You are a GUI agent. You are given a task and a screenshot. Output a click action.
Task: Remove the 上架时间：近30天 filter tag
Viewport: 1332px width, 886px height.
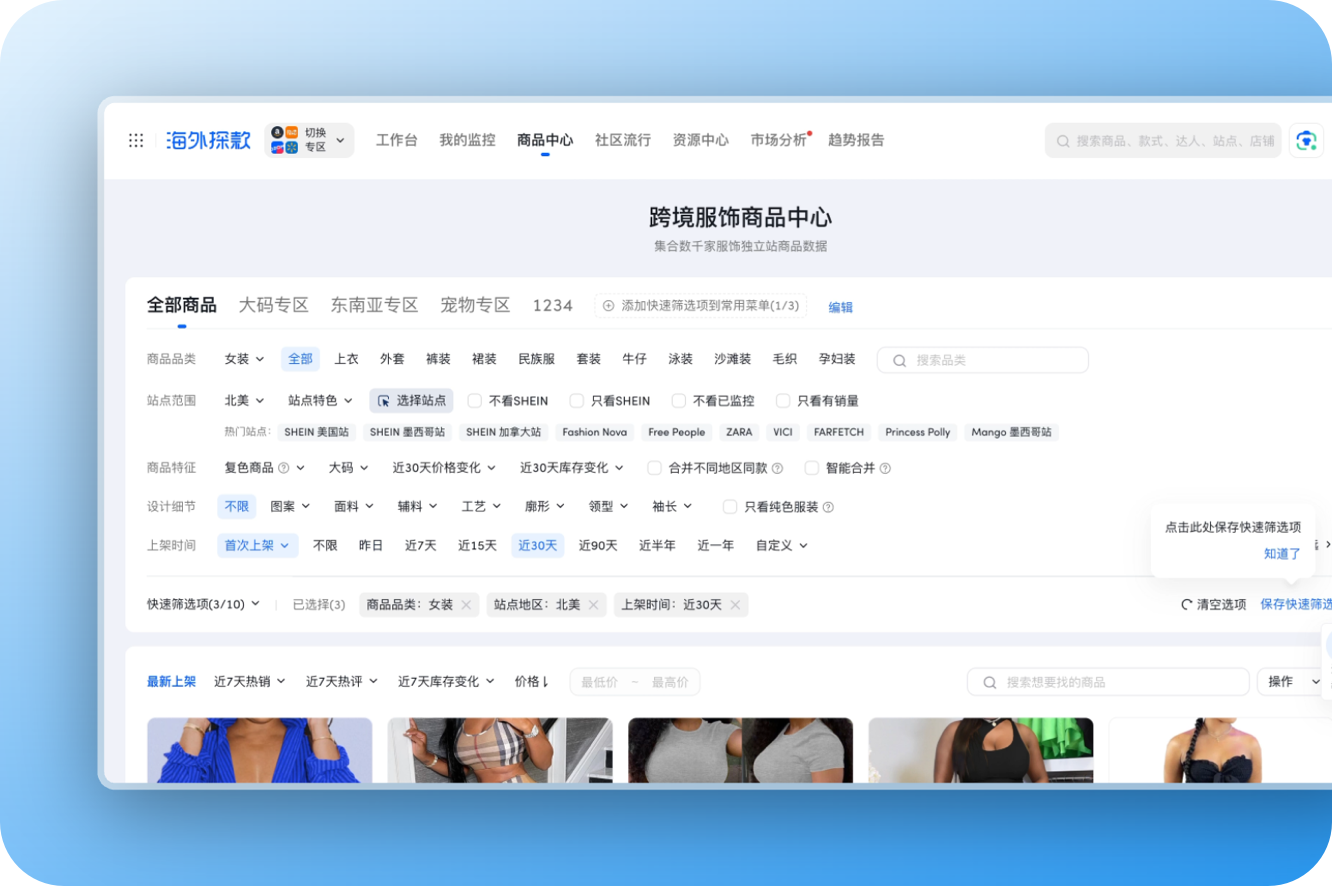tap(735, 605)
